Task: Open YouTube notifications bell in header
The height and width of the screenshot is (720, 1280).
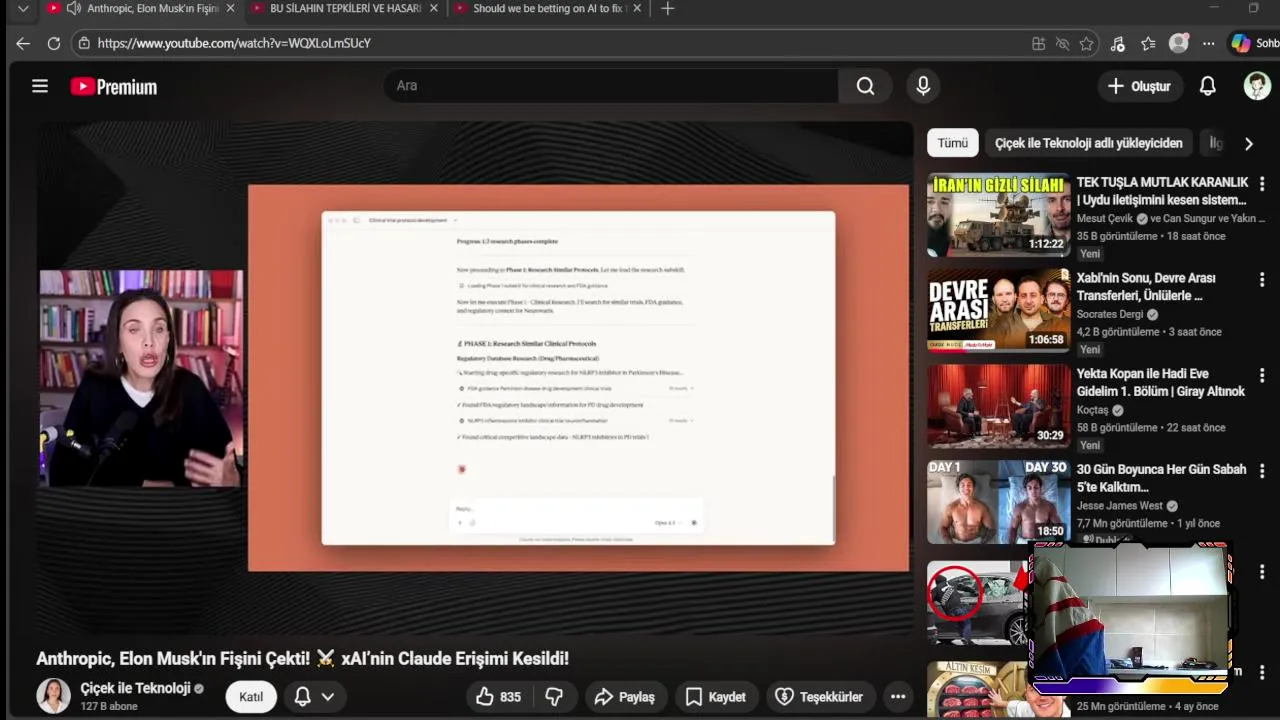Action: pos(1207,86)
